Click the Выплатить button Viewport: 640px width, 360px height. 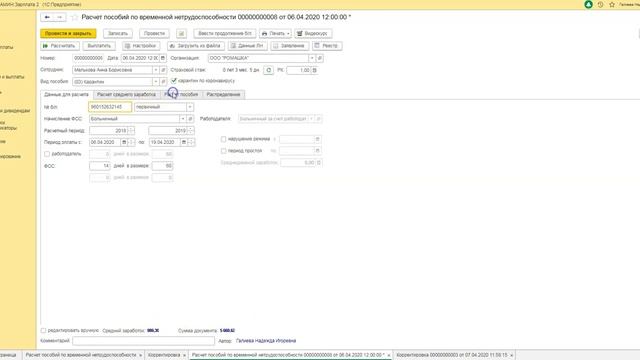click(x=99, y=46)
